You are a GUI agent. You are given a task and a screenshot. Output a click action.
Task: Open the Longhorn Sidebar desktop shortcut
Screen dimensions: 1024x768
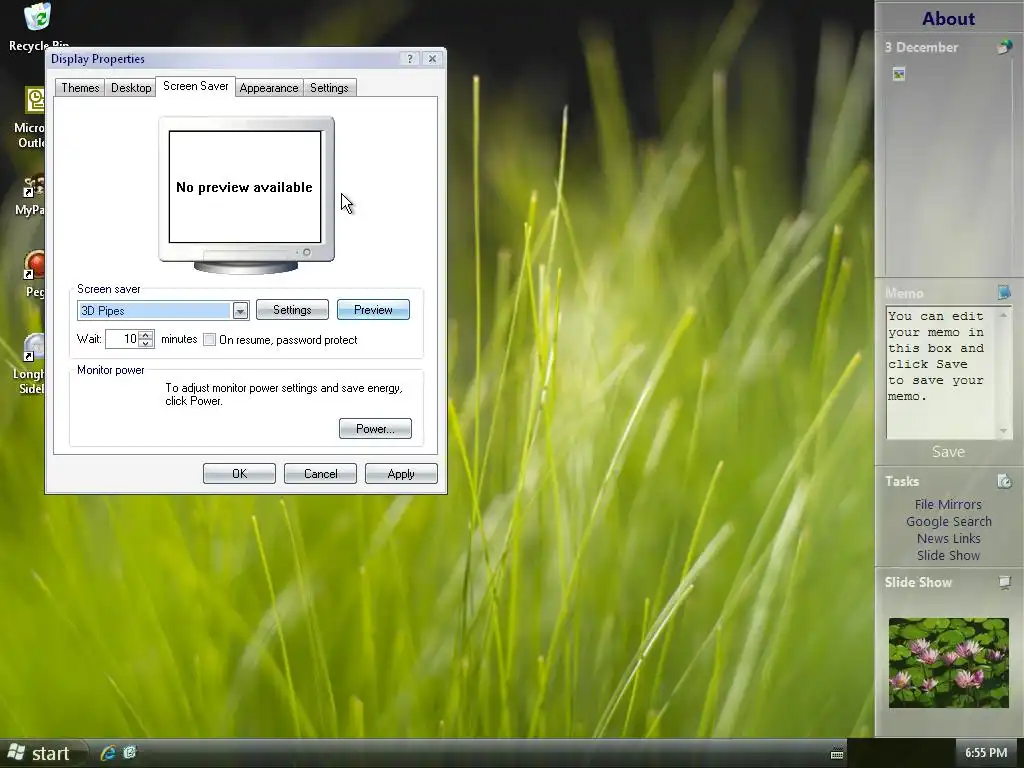(30, 364)
